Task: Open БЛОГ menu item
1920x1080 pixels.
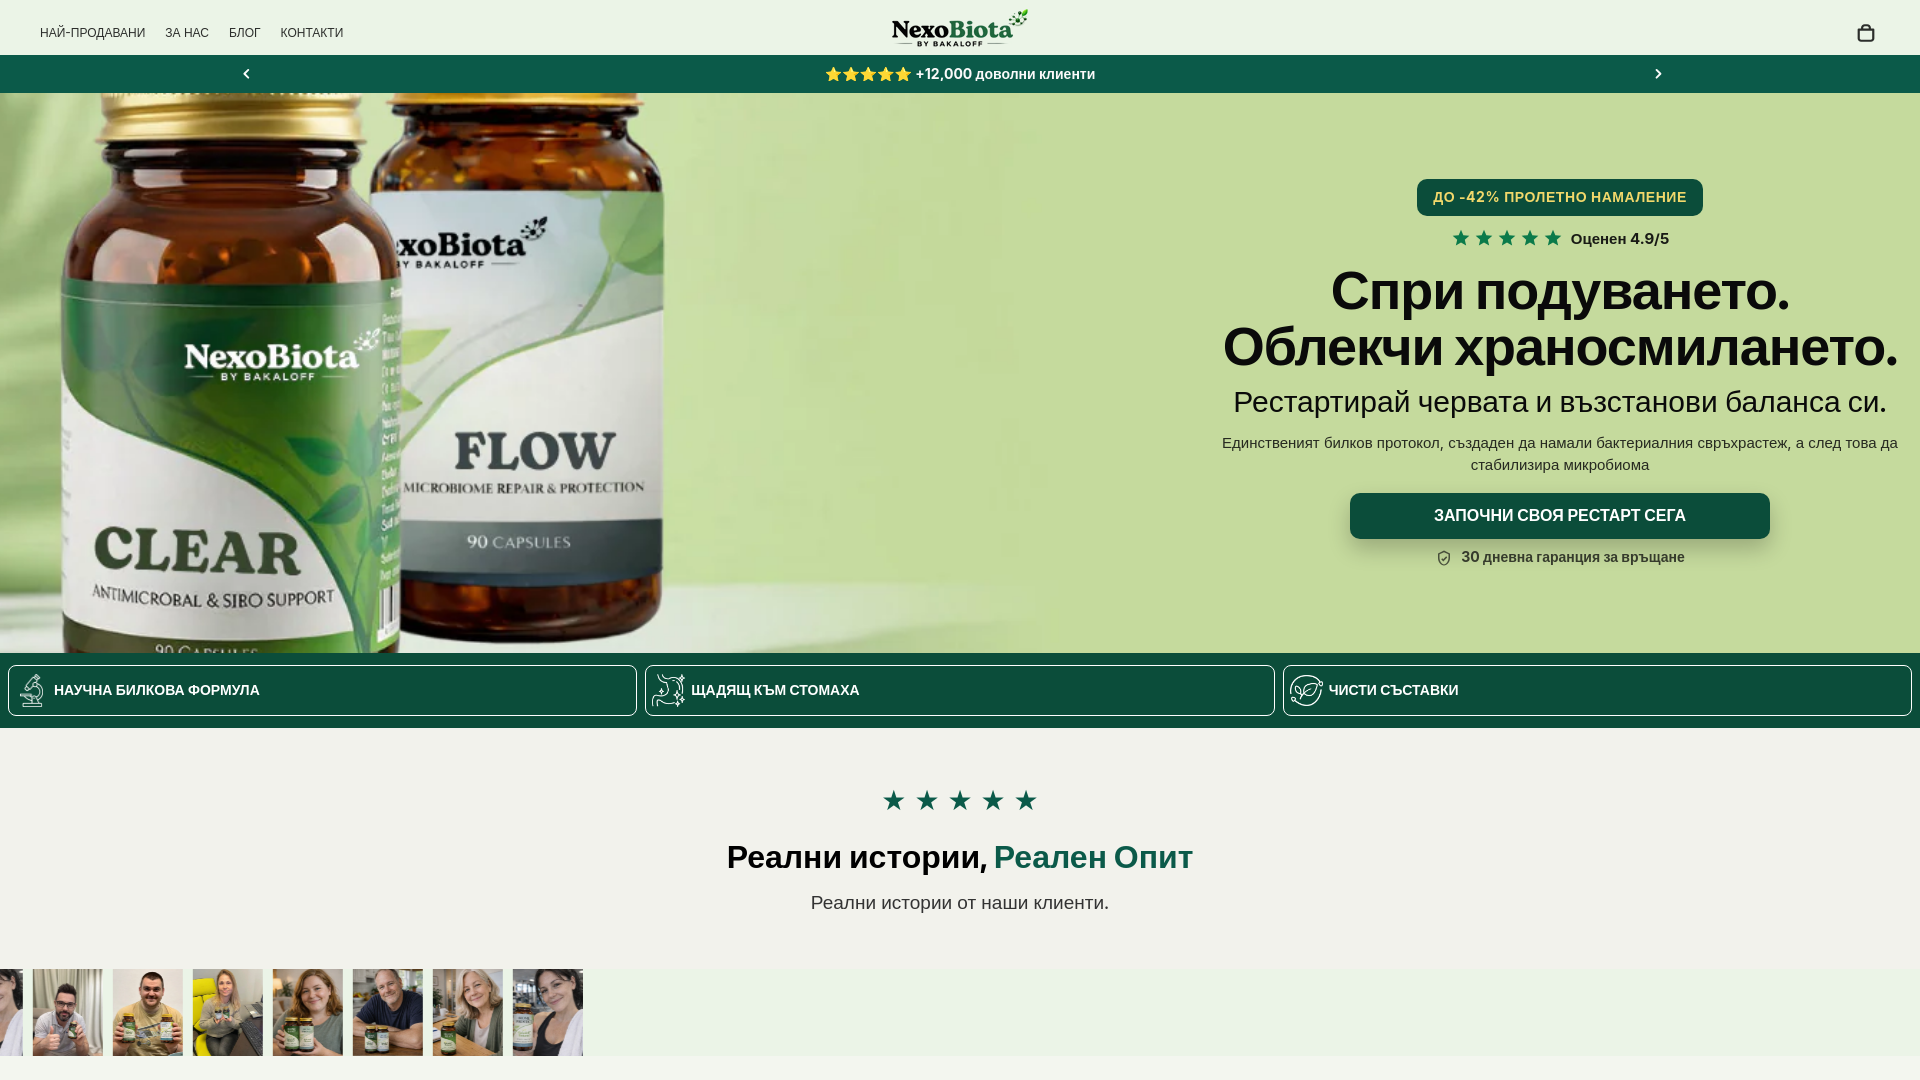Action: tap(244, 33)
